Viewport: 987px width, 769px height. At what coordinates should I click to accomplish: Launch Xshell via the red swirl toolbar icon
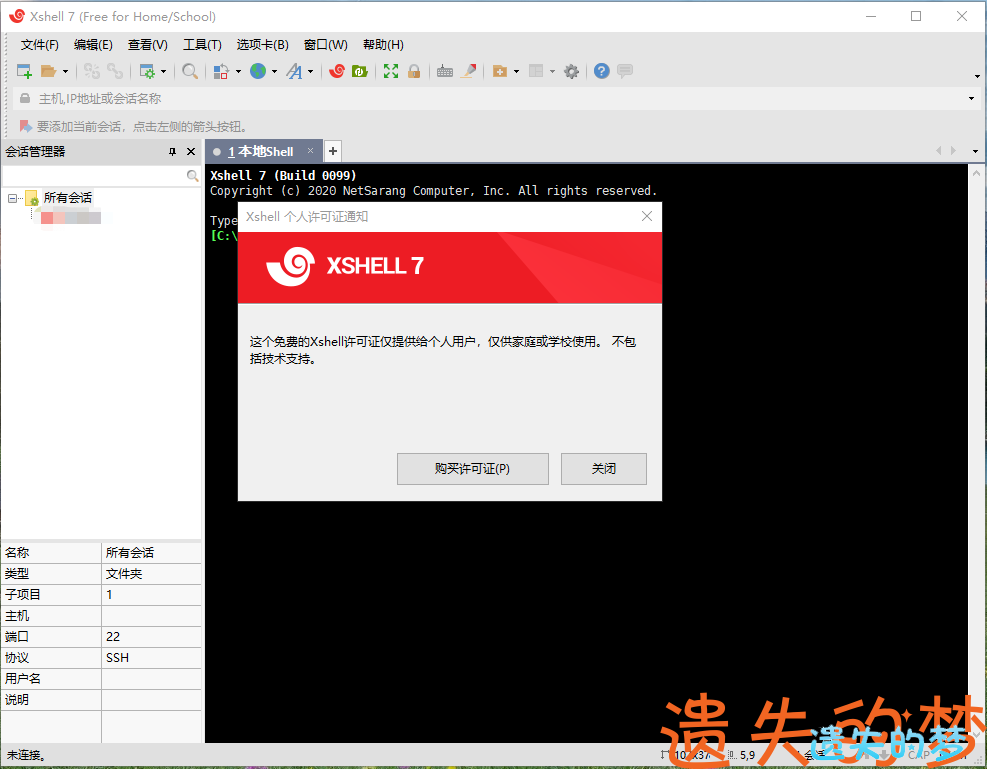pyautogui.click(x=337, y=71)
